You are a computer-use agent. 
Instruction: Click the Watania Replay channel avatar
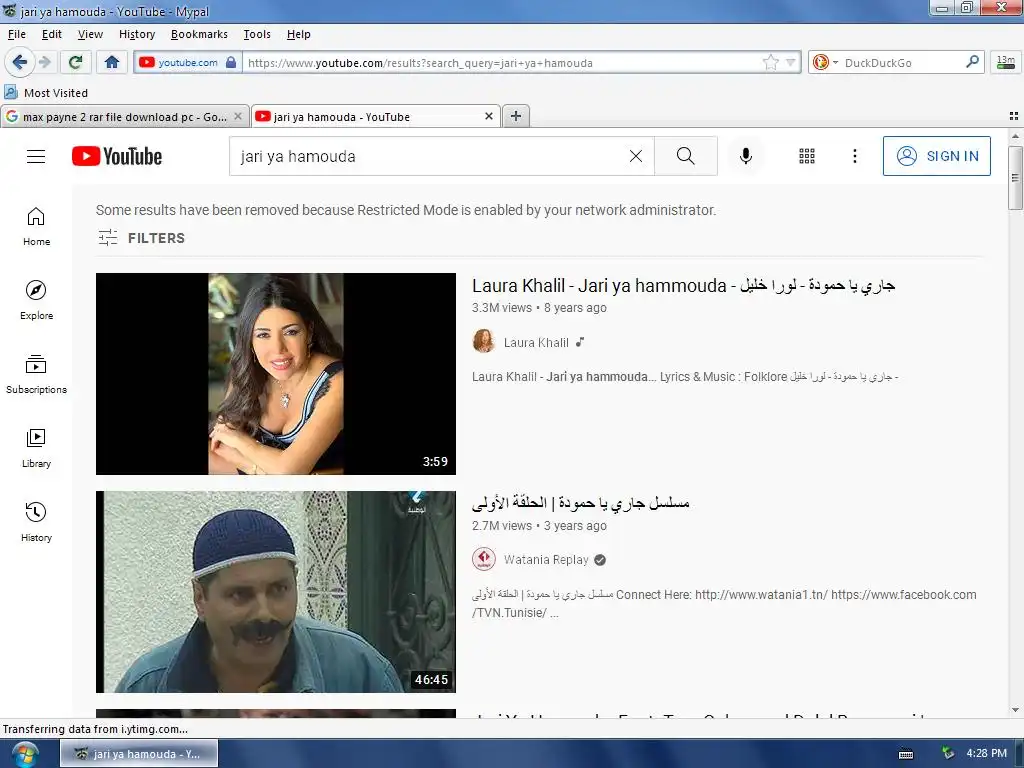click(483, 559)
